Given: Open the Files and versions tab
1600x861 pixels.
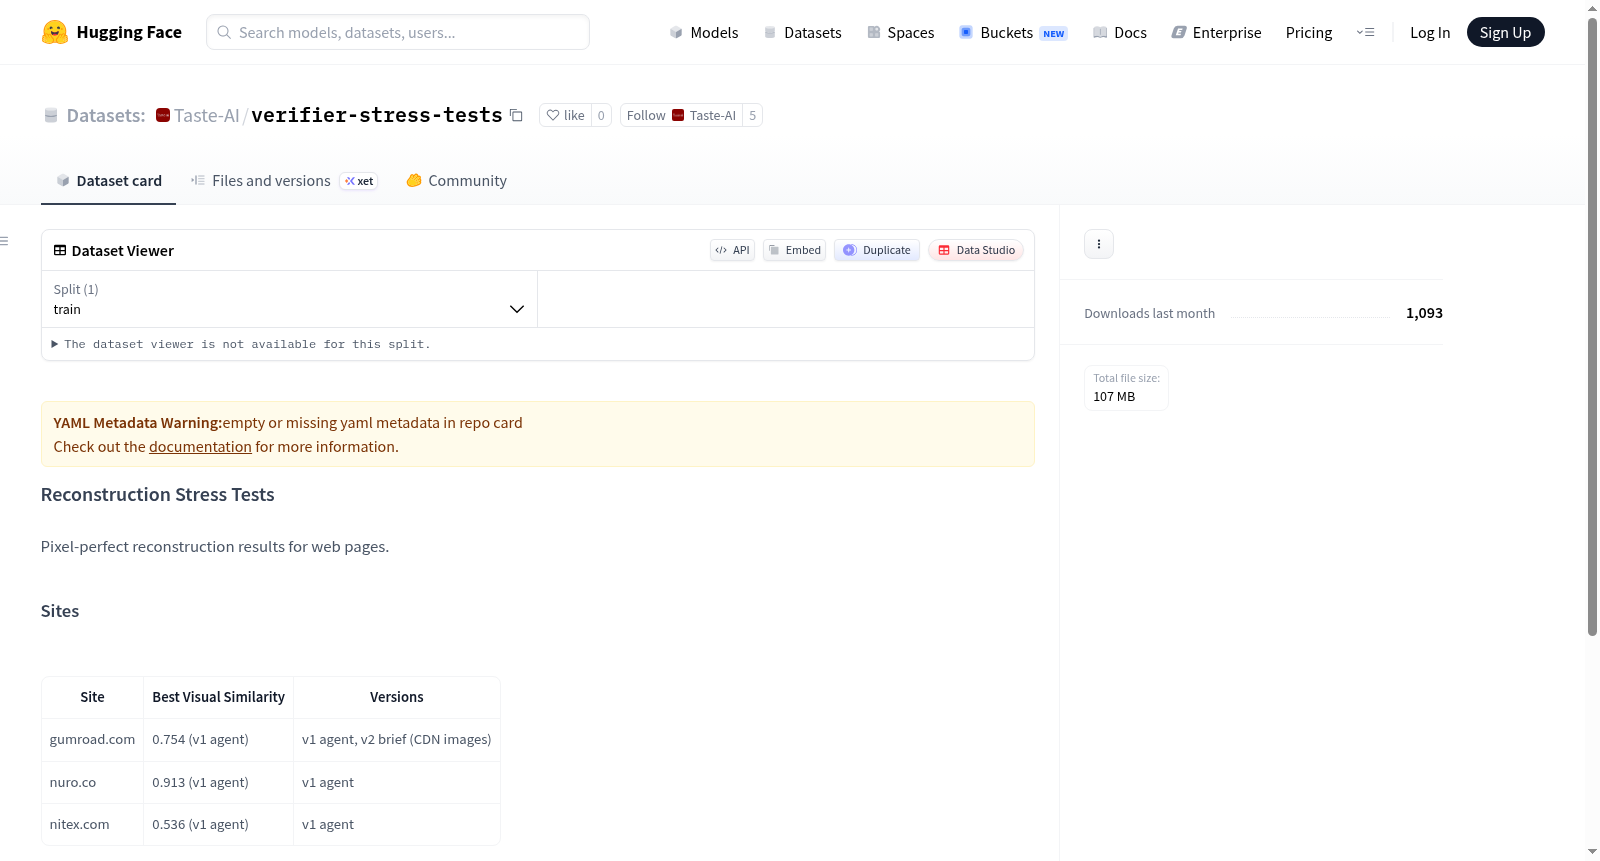Looking at the screenshot, I should coord(284,181).
